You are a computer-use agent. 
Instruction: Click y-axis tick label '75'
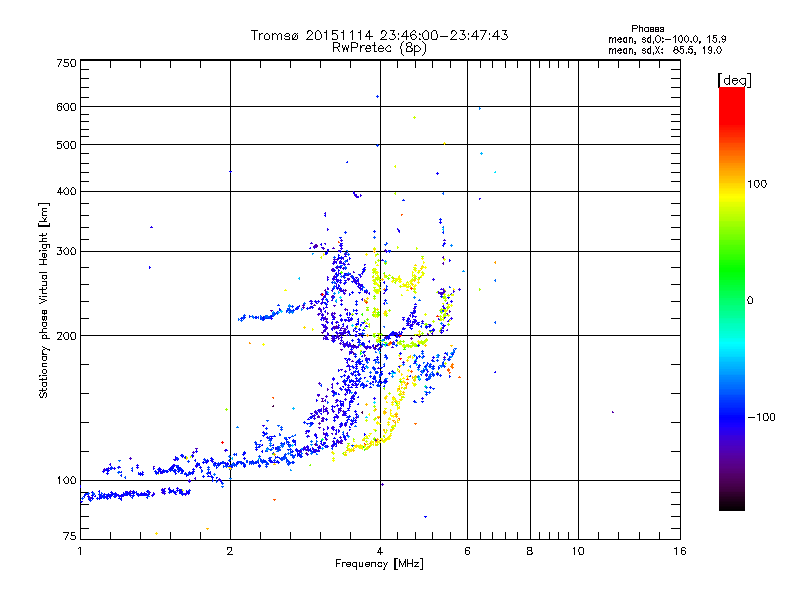point(70,536)
